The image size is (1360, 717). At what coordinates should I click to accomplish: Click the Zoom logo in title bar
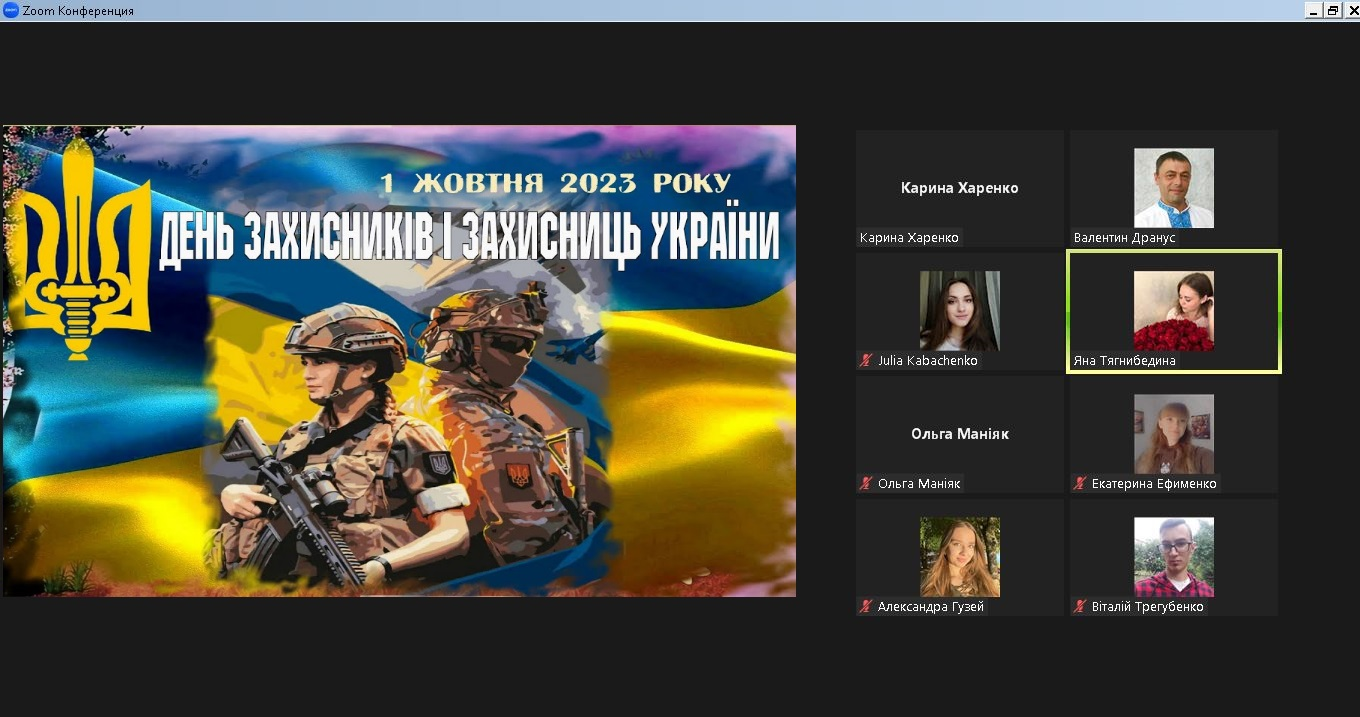(x=11, y=10)
